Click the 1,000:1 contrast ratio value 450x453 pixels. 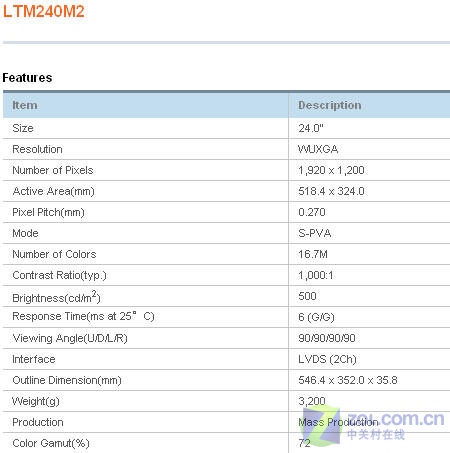(316, 275)
